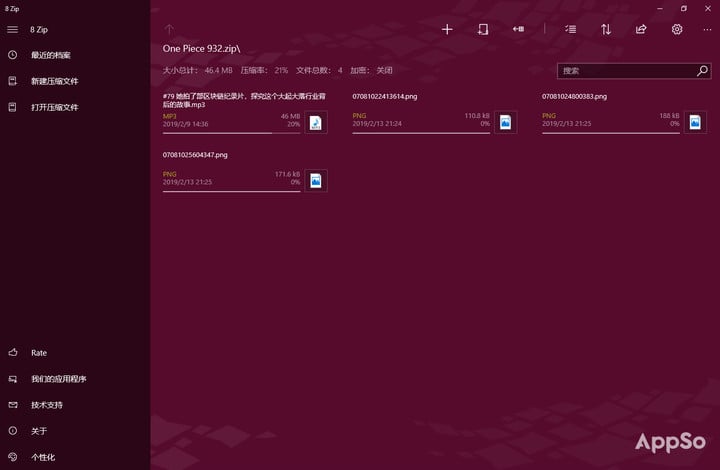This screenshot has height=470, width=720.
Task: Toggle the hamburger navigation menu
Action: coord(12,29)
